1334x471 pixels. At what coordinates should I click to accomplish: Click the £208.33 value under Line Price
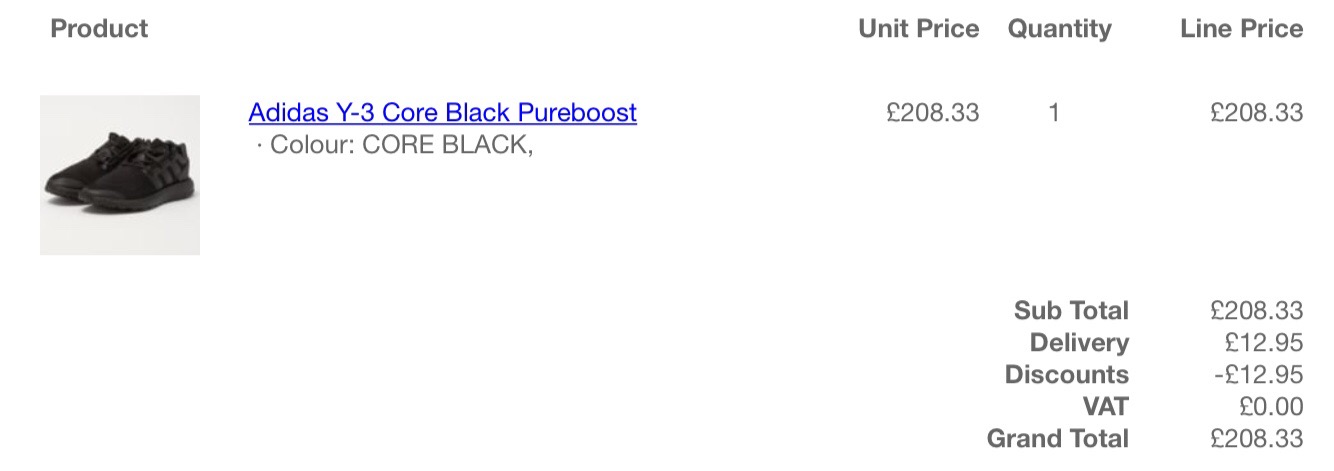click(x=1256, y=113)
